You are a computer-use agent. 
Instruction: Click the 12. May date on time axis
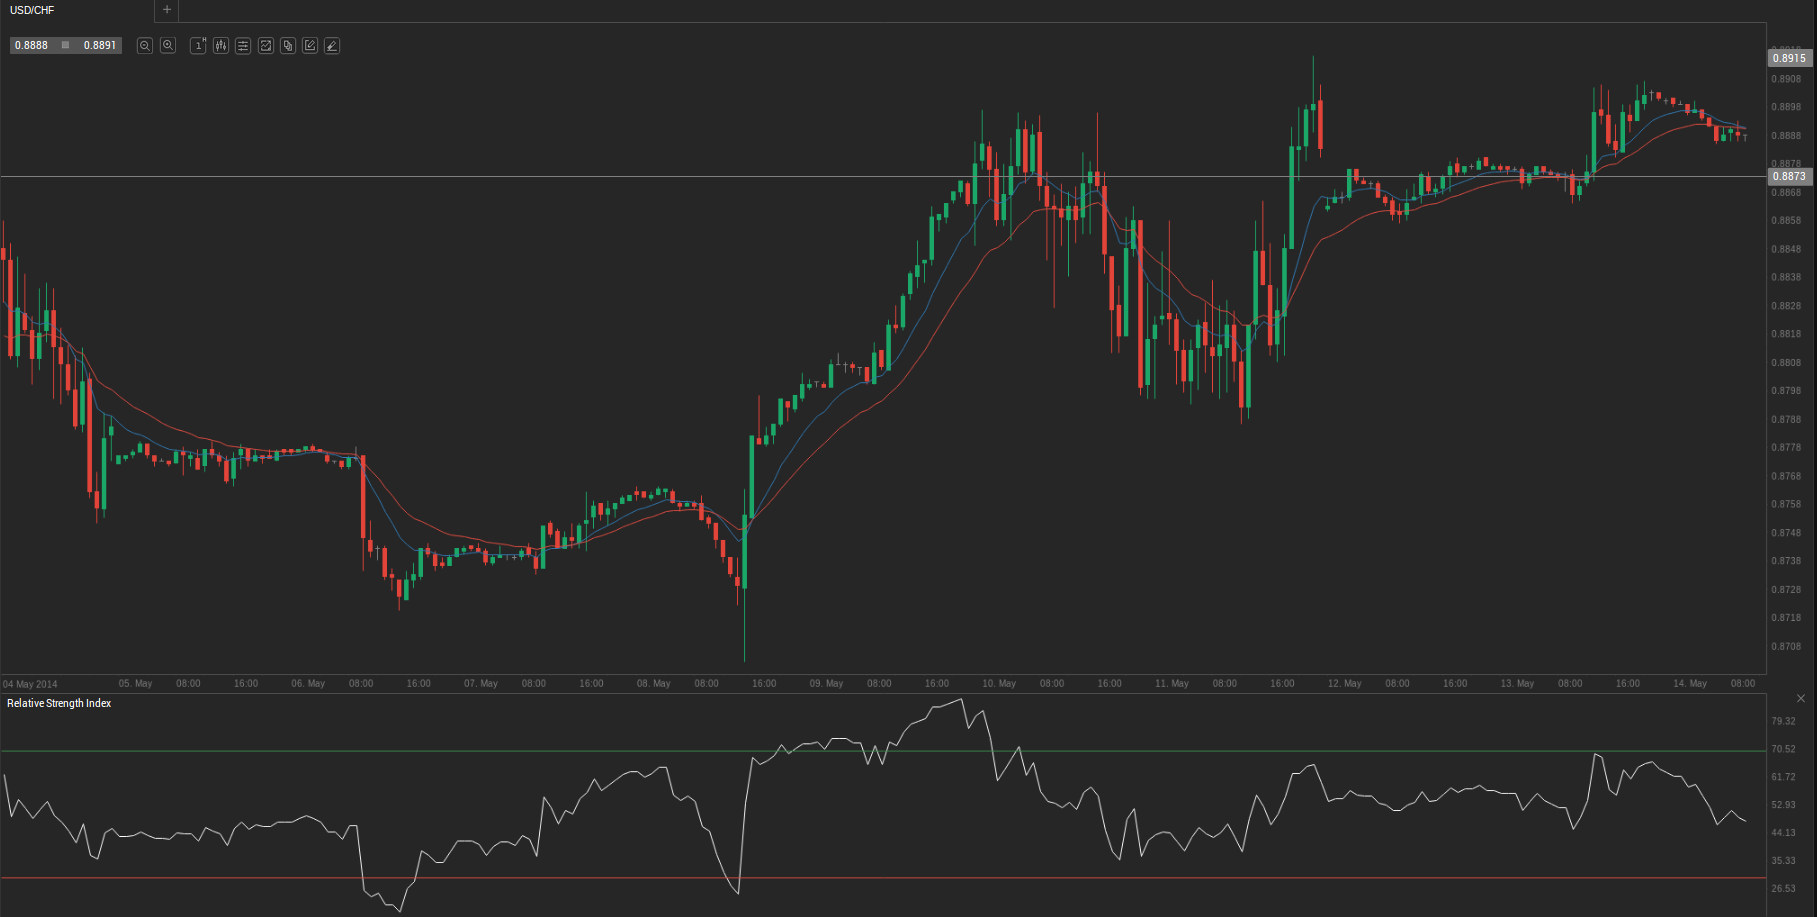point(1344,684)
